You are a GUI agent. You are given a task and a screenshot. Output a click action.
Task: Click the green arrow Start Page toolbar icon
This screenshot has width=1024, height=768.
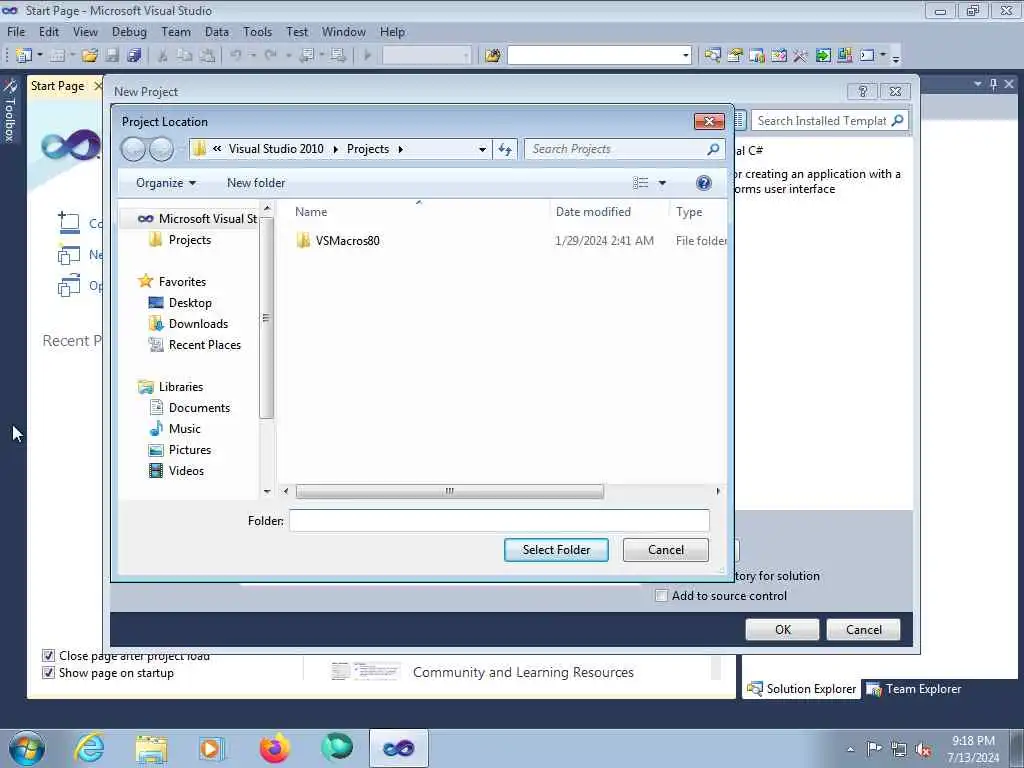[x=823, y=56]
